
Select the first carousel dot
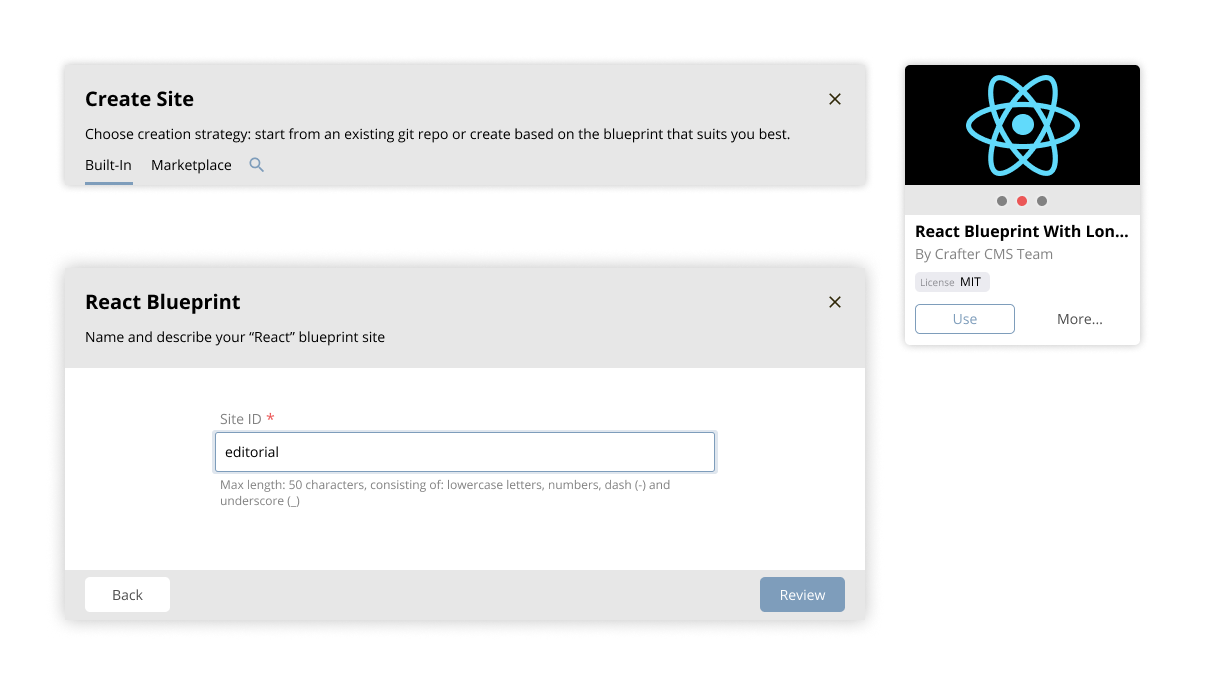(1001, 200)
